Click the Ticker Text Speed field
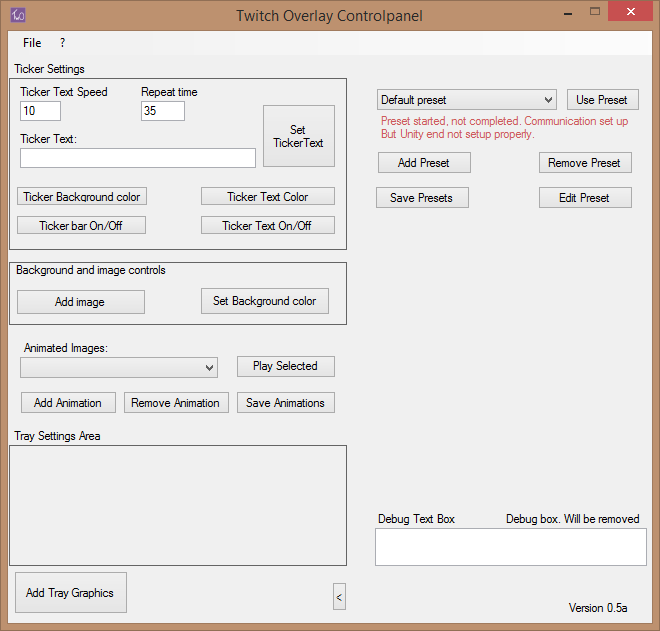660x631 pixels. pos(41,111)
